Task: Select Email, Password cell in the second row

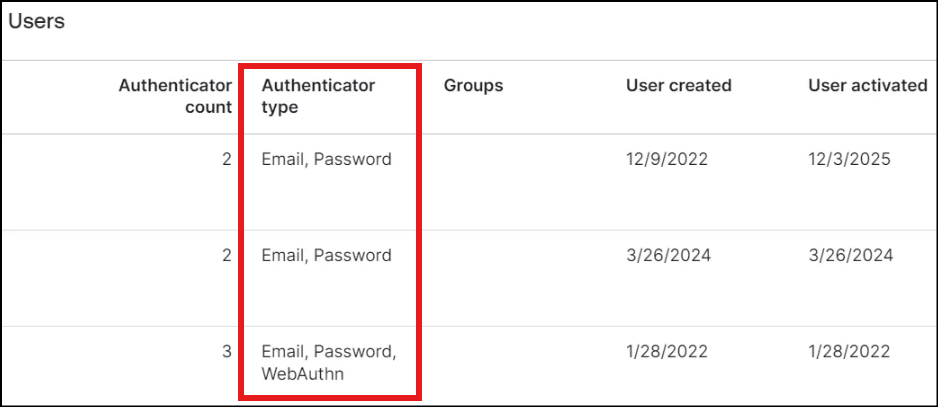Action: coord(326,255)
